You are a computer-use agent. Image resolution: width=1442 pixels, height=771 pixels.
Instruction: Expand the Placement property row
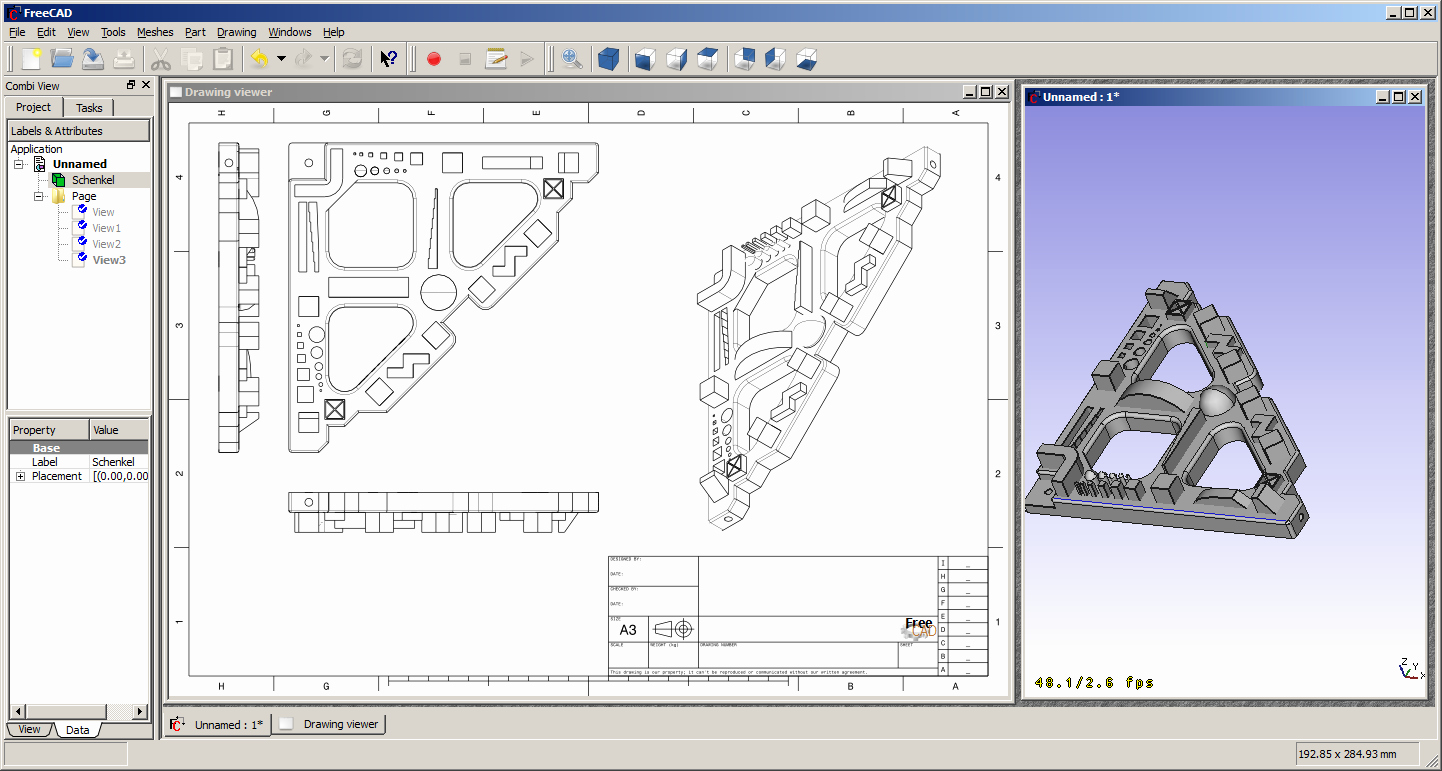click(20, 477)
